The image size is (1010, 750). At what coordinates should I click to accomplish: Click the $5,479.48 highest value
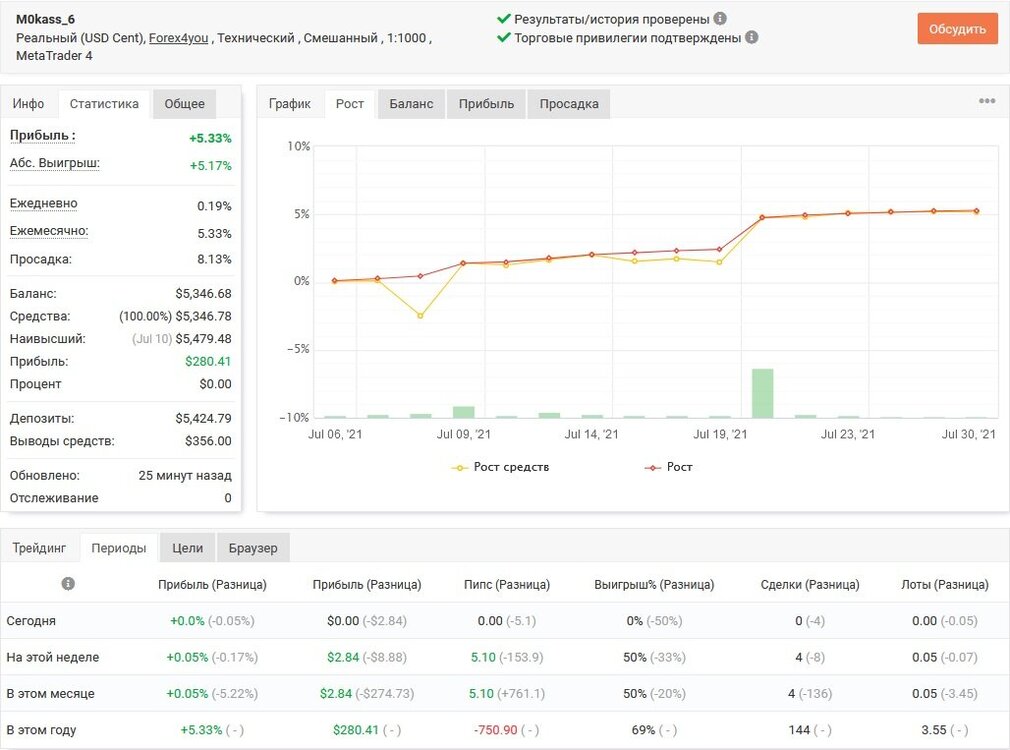pyautogui.click(x=204, y=339)
